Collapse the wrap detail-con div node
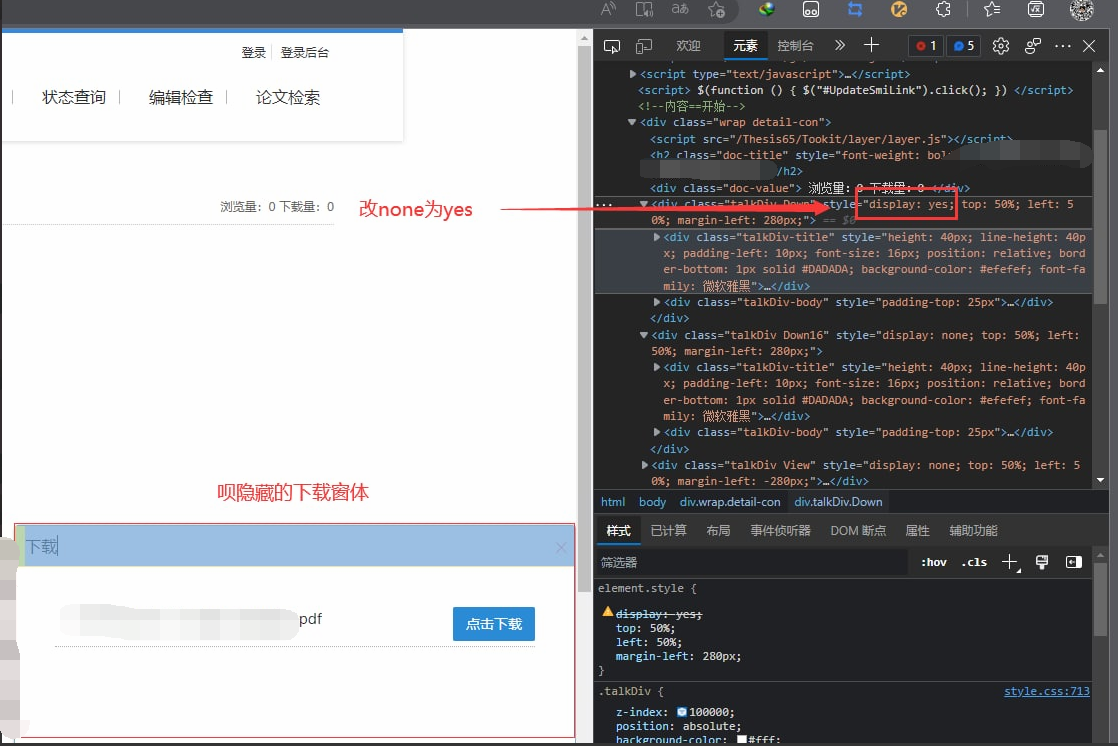1118x746 pixels. click(x=632, y=122)
